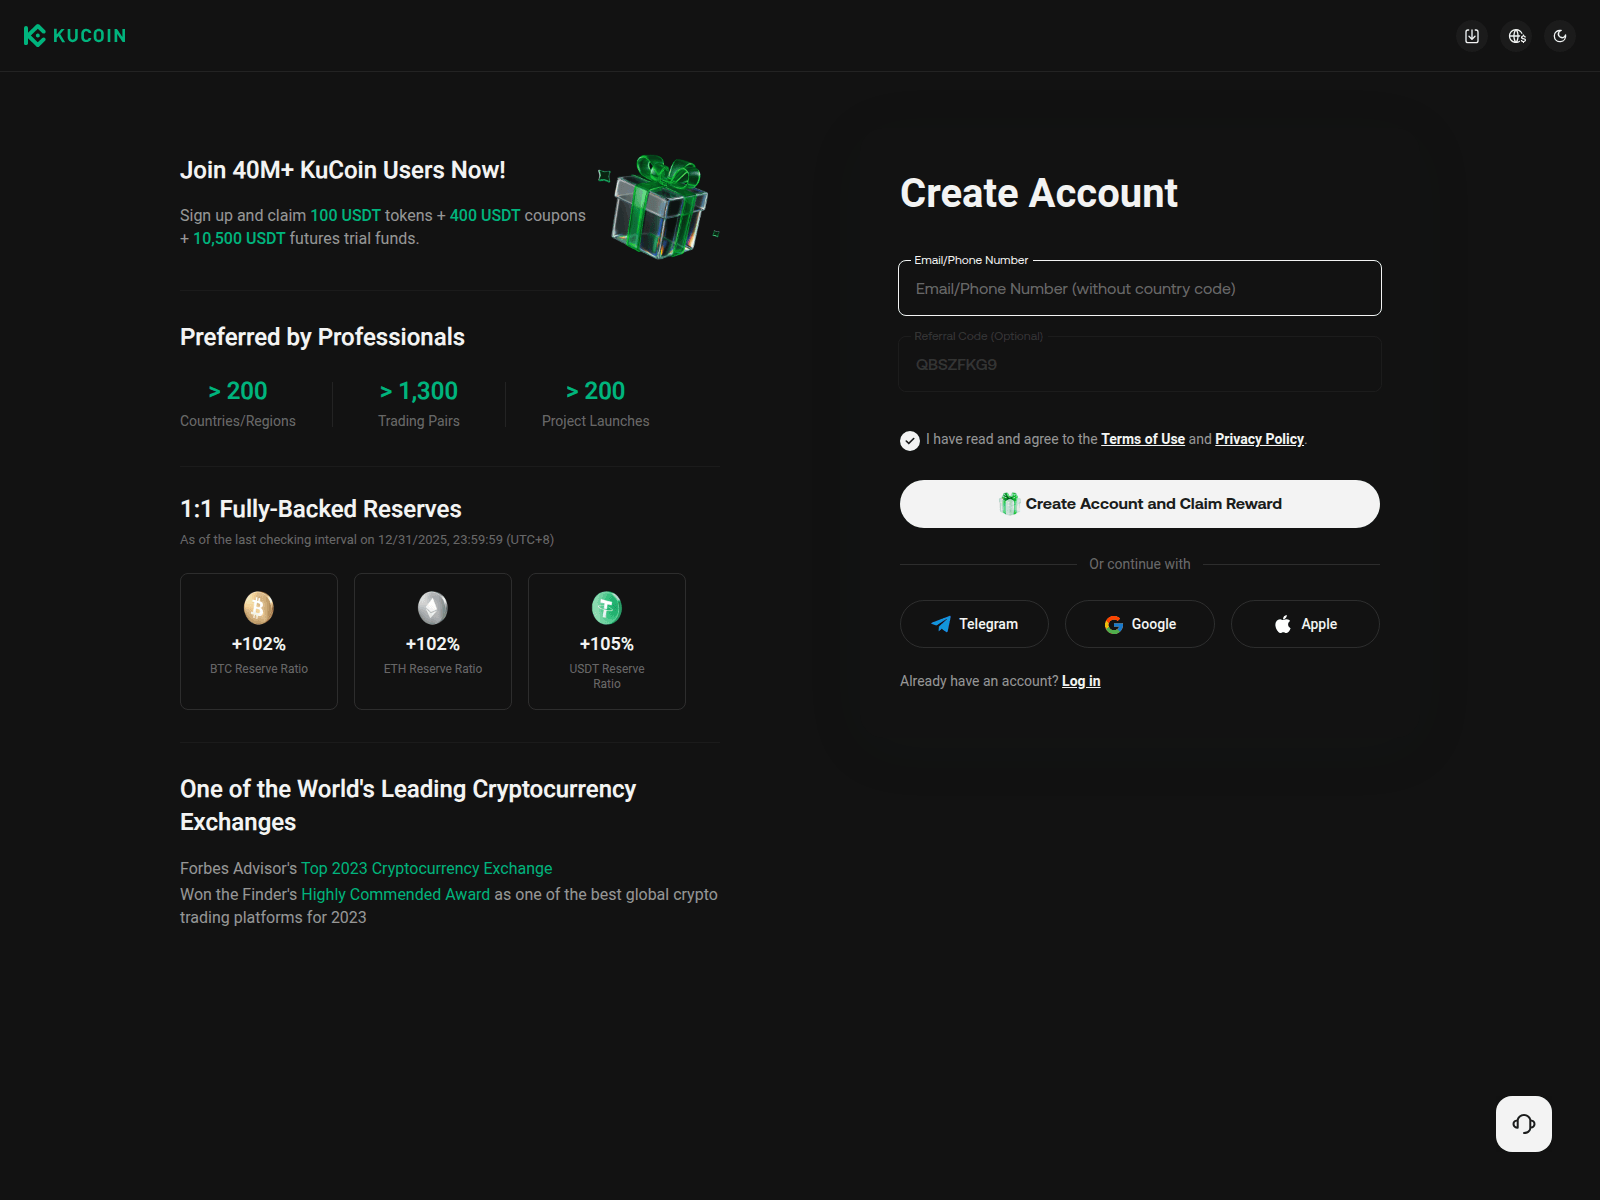Continue with Google
Screen dimensions: 1600x1200
(1140, 624)
